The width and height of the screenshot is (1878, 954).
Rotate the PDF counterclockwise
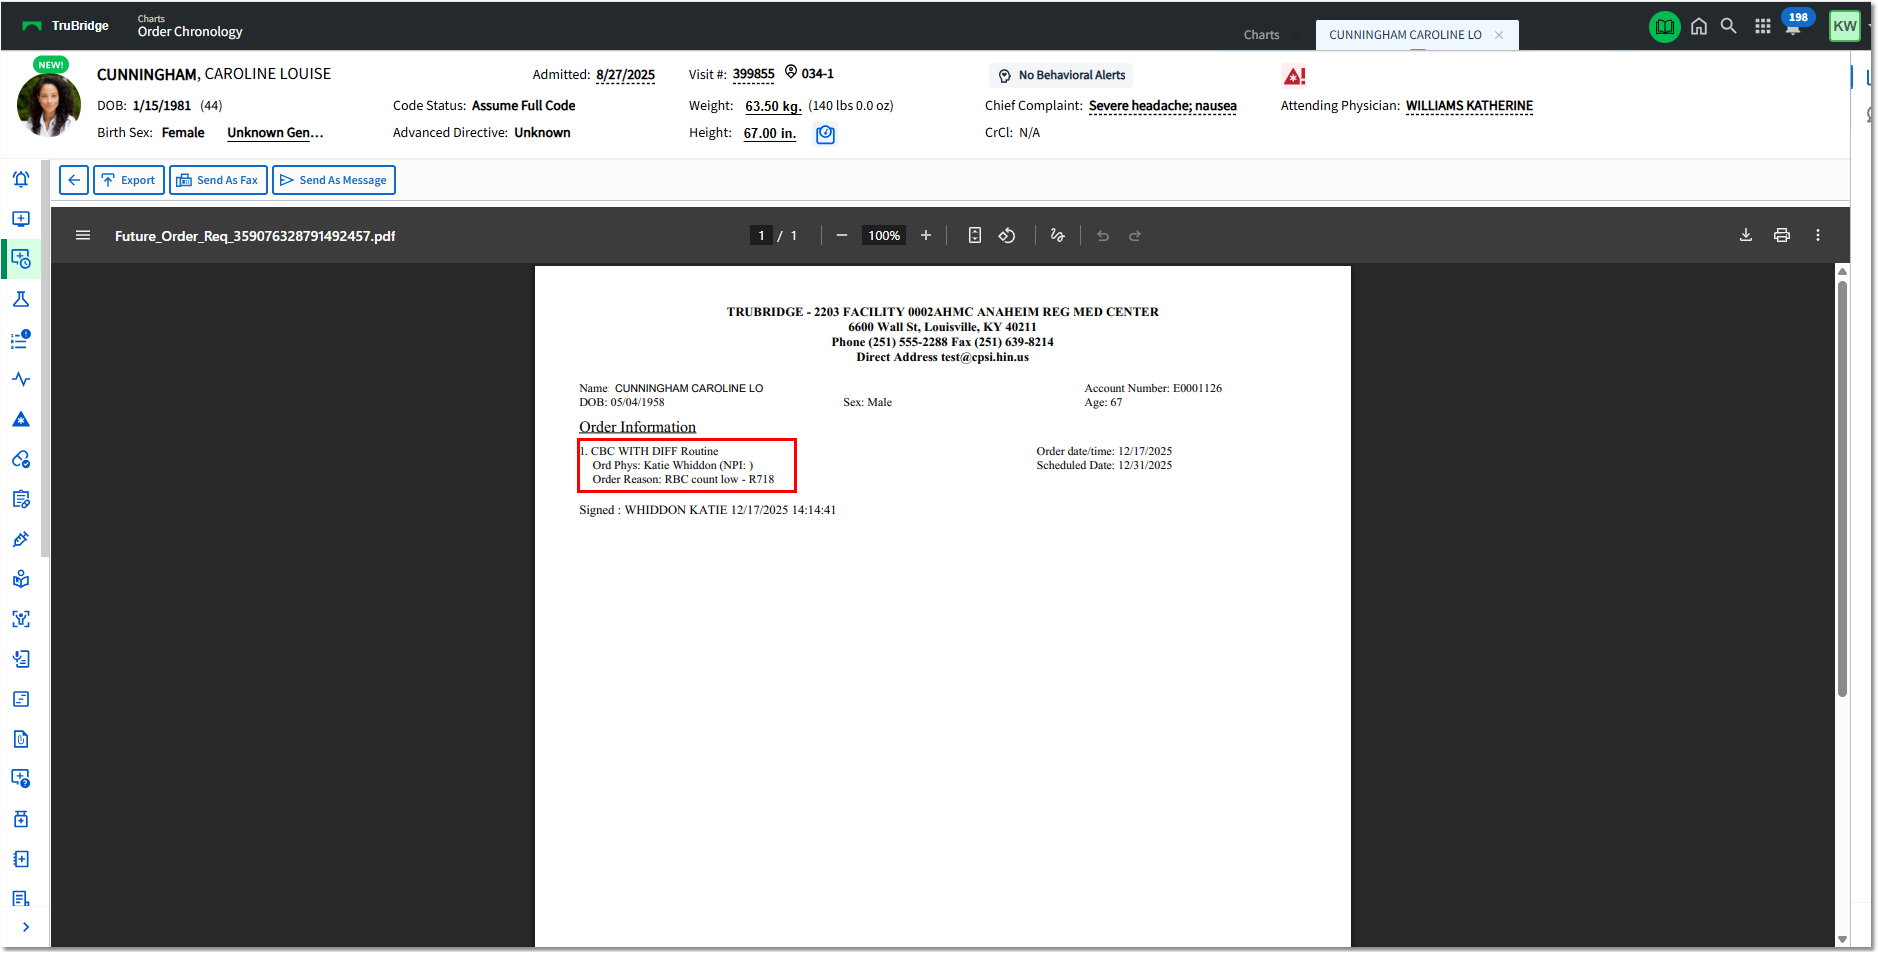coord(1007,235)
